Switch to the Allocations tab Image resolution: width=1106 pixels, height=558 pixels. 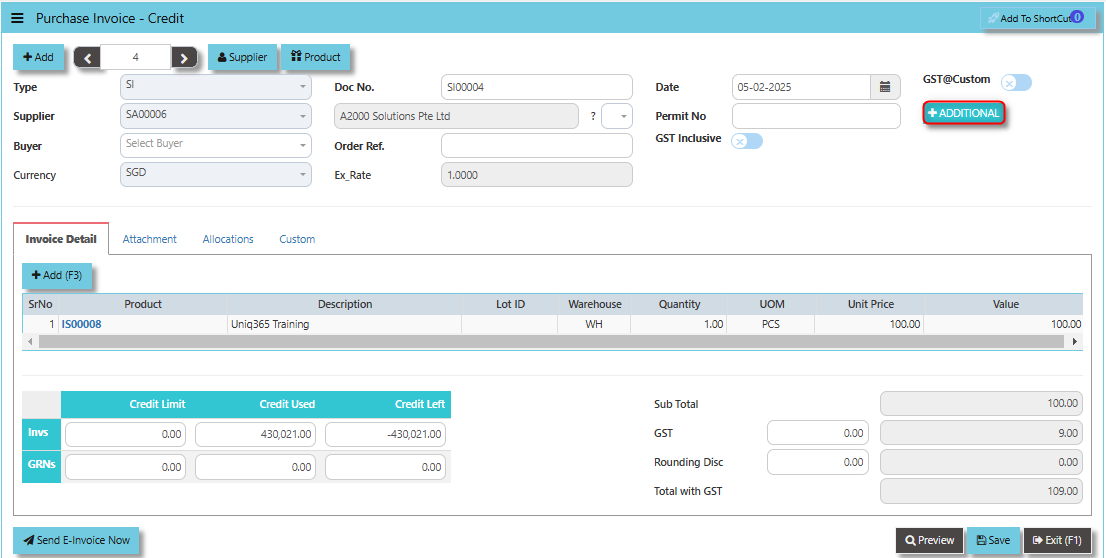228,239
